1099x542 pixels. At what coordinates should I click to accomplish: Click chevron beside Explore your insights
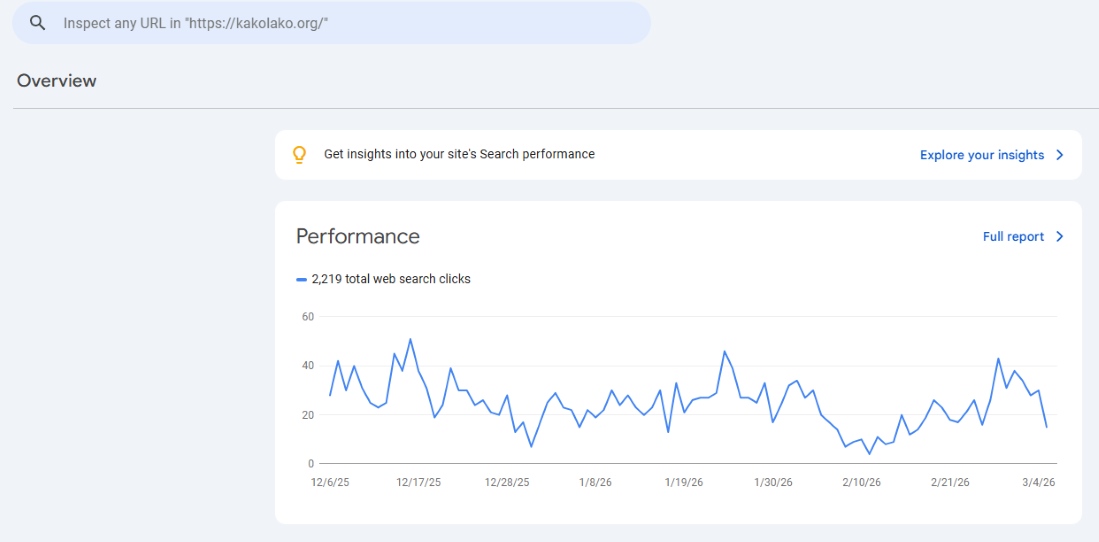(1060, 155)
